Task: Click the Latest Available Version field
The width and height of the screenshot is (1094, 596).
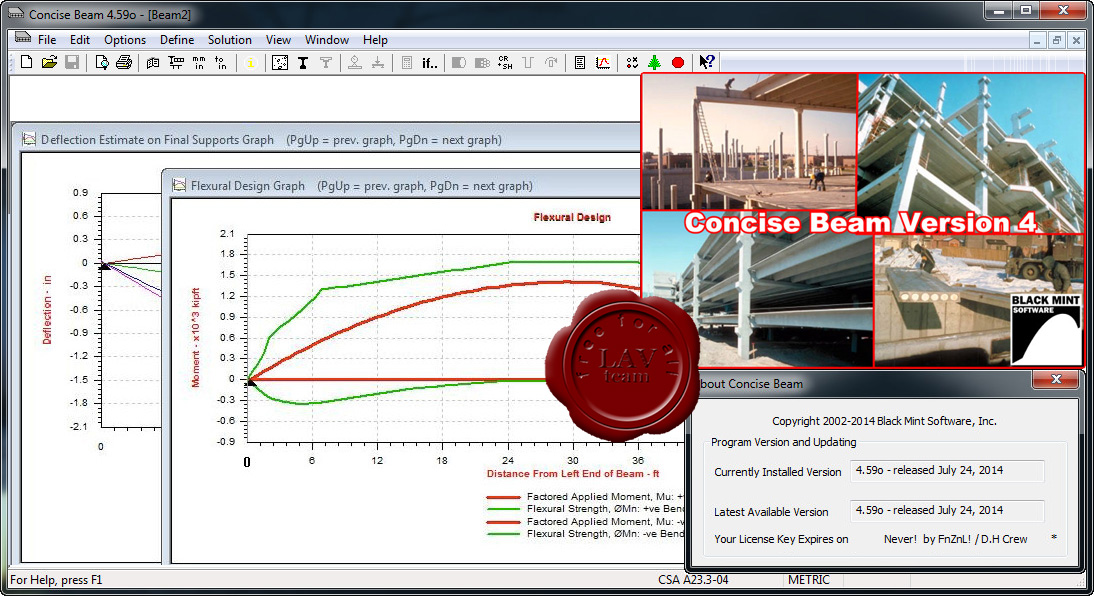Action: (947, 510)
